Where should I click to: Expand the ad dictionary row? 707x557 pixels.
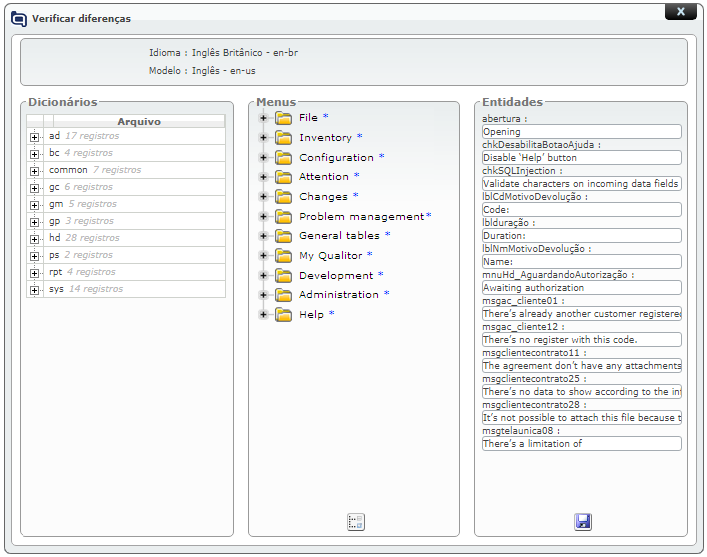pyautogui.click(x=34, y=137)
